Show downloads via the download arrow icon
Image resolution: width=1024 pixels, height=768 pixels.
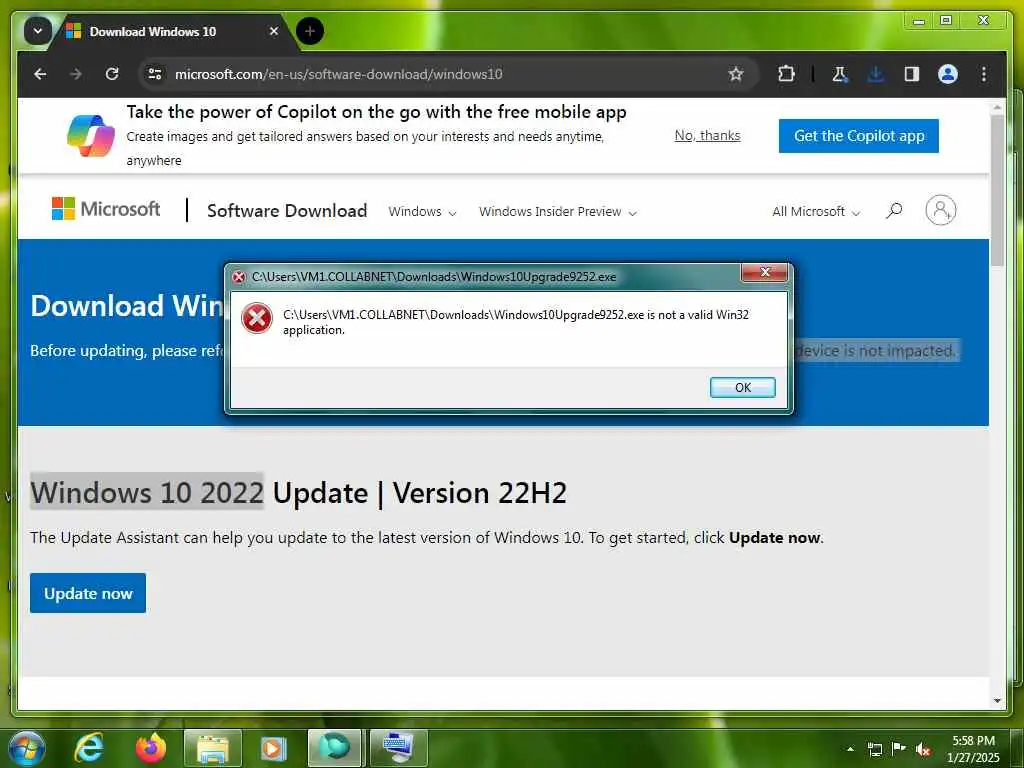pos(876,74)
